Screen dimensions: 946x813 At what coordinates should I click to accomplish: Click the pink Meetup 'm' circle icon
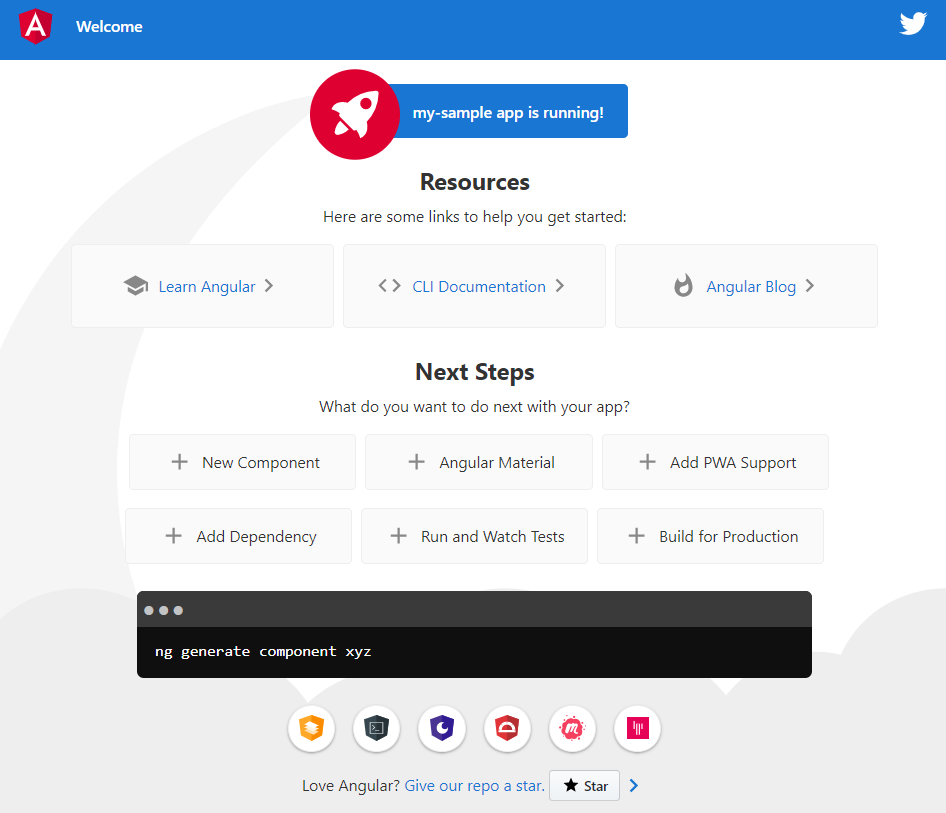tap(572, 729)
